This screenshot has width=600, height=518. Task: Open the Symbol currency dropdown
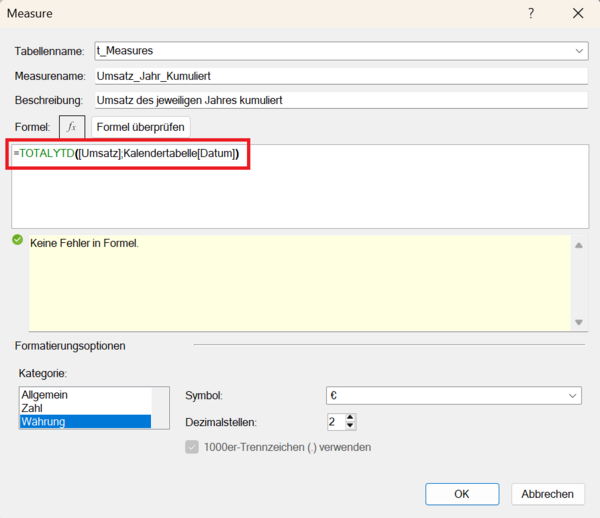pyautogui.click(x=572, y=396)
